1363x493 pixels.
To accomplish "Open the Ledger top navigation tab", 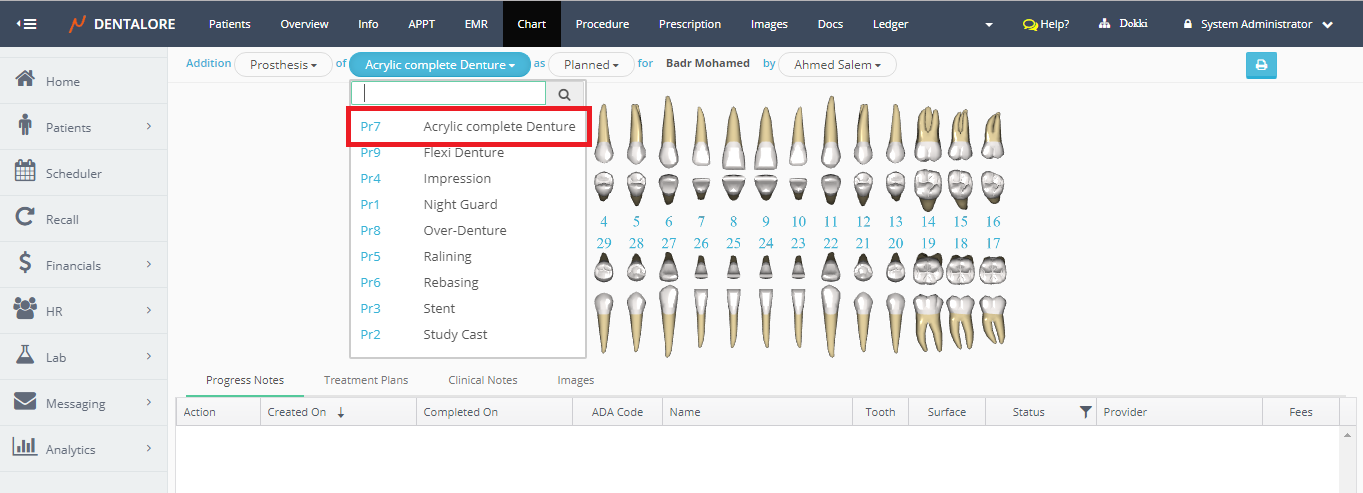I will pyautogui.click(x=890, y=24).
